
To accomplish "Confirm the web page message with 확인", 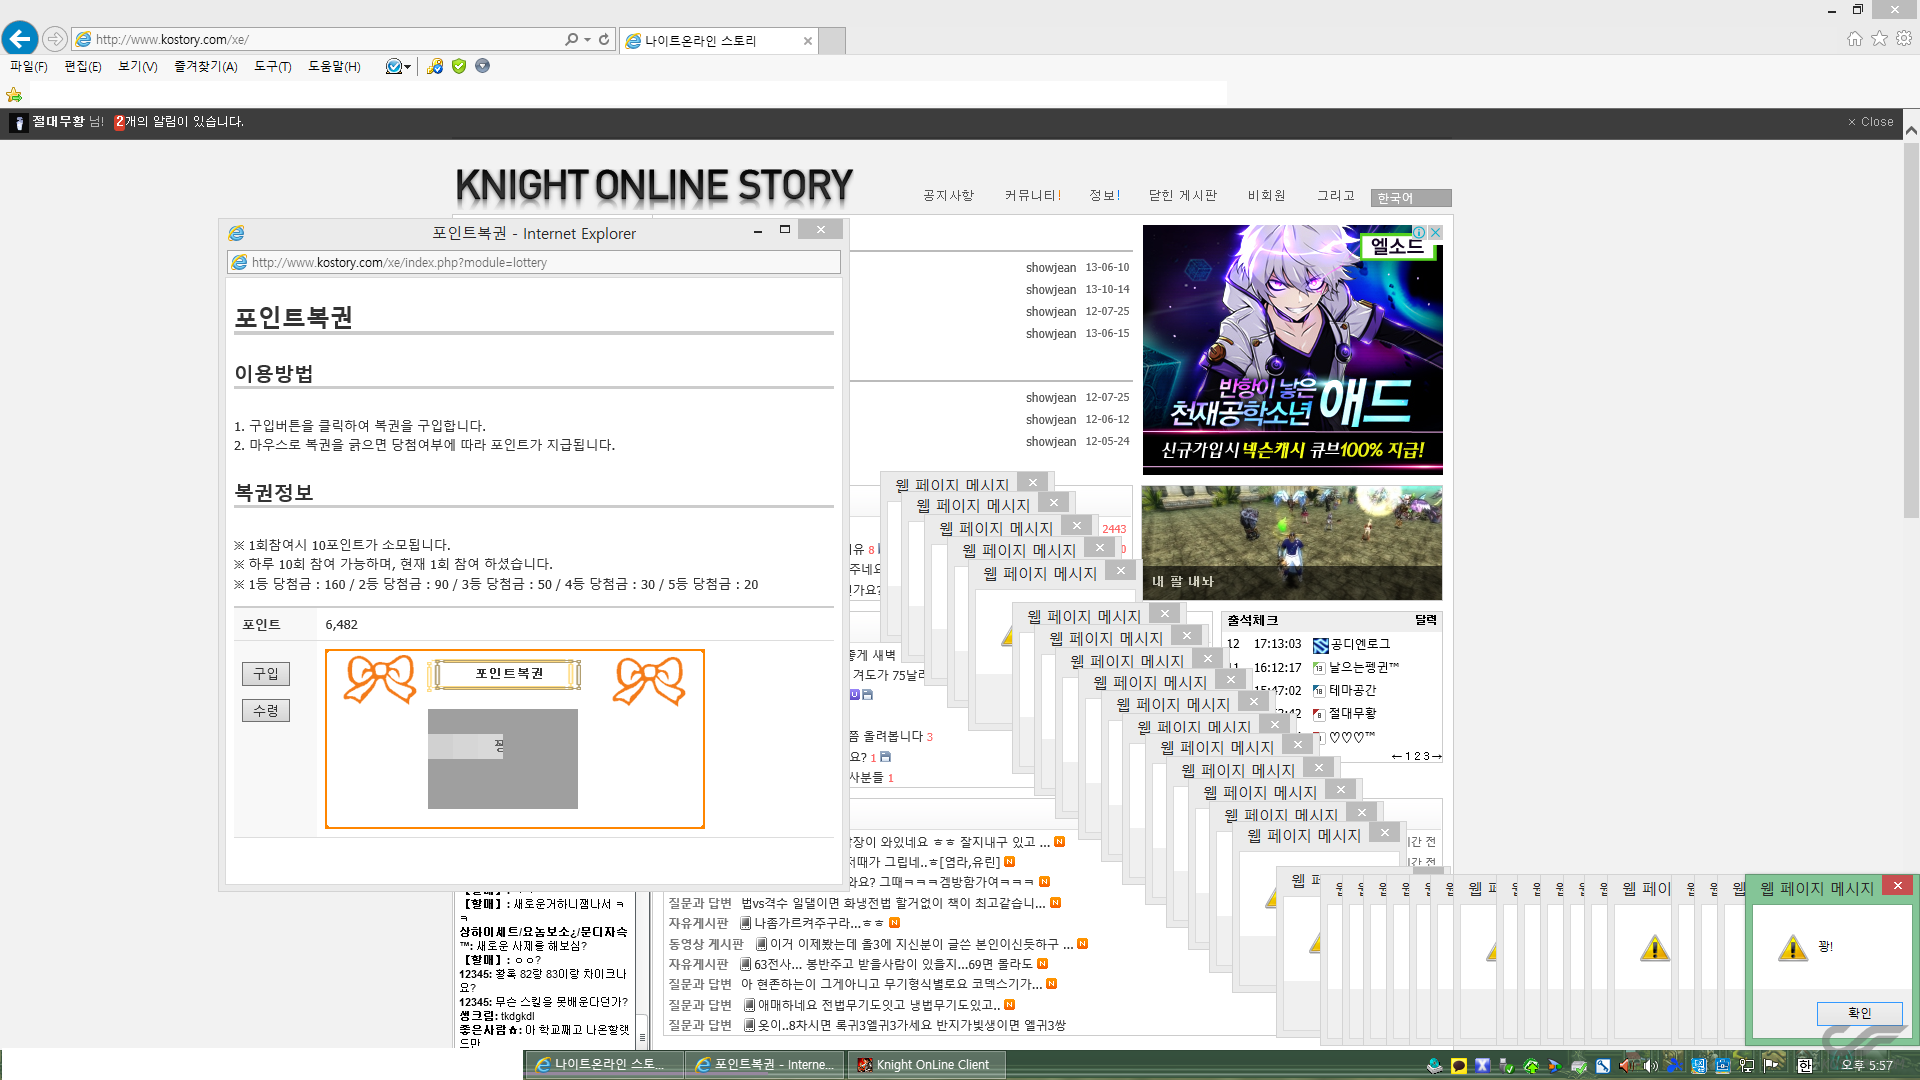I will tap(1859, 1013).
